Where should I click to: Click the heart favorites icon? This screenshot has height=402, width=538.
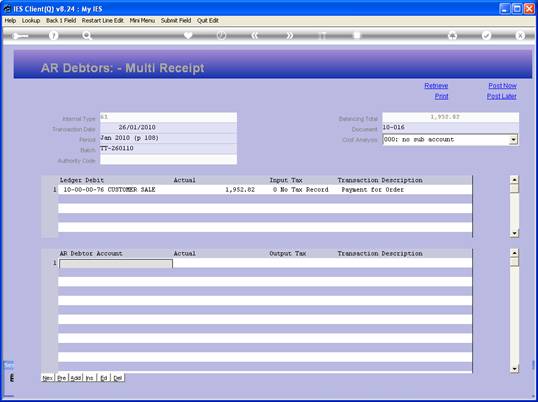(188, 35)
